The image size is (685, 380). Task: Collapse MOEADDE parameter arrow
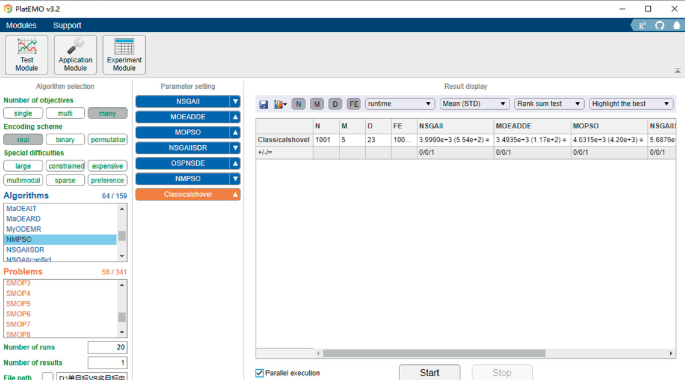coord(235,117)
